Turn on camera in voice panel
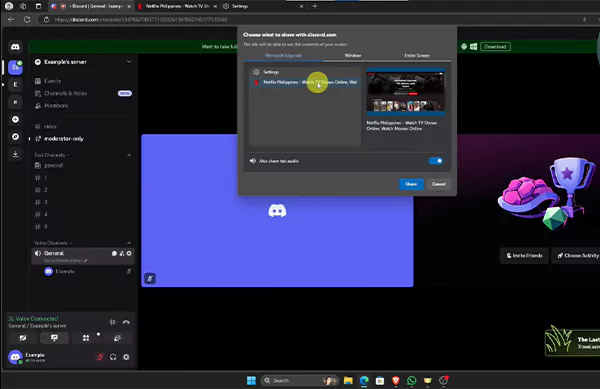The width and height of the screenshot is (600, 389). (23, 338)
